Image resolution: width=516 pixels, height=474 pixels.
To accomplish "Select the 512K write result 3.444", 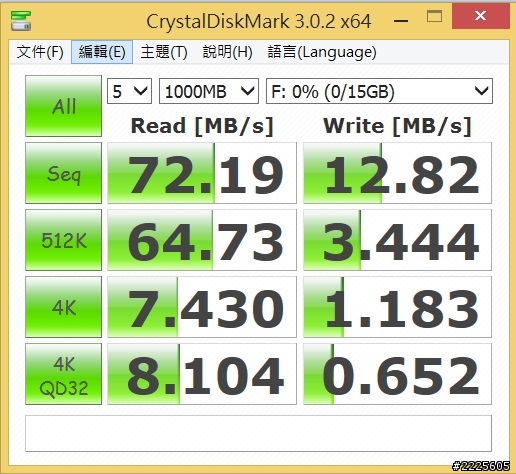I will coord(397,240).
